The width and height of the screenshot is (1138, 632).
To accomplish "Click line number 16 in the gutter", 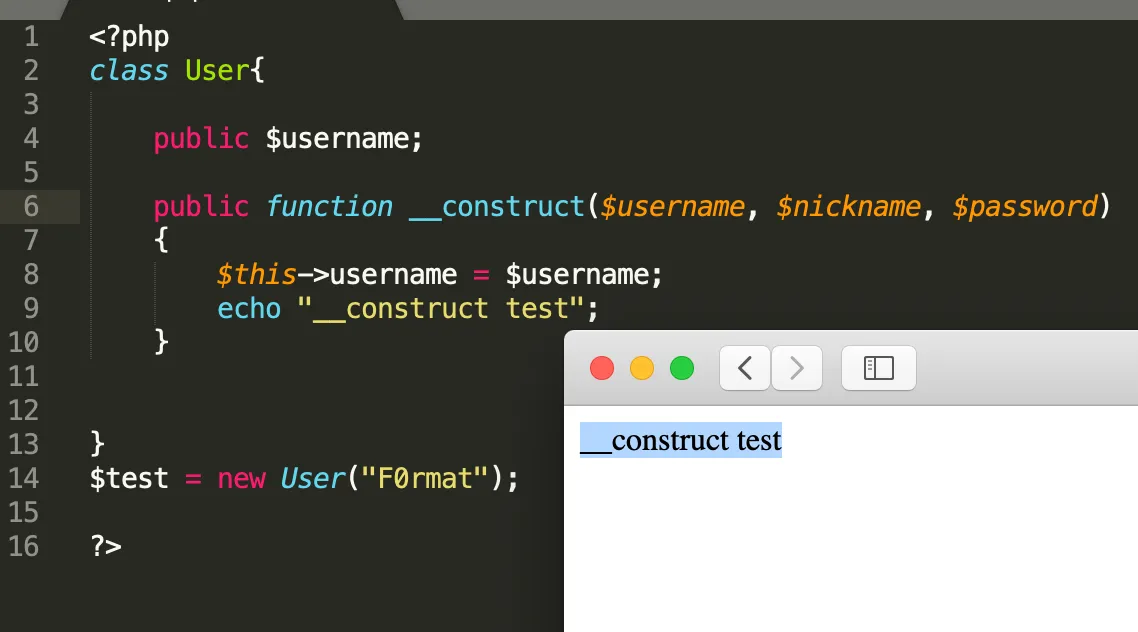I will [24, 547].
